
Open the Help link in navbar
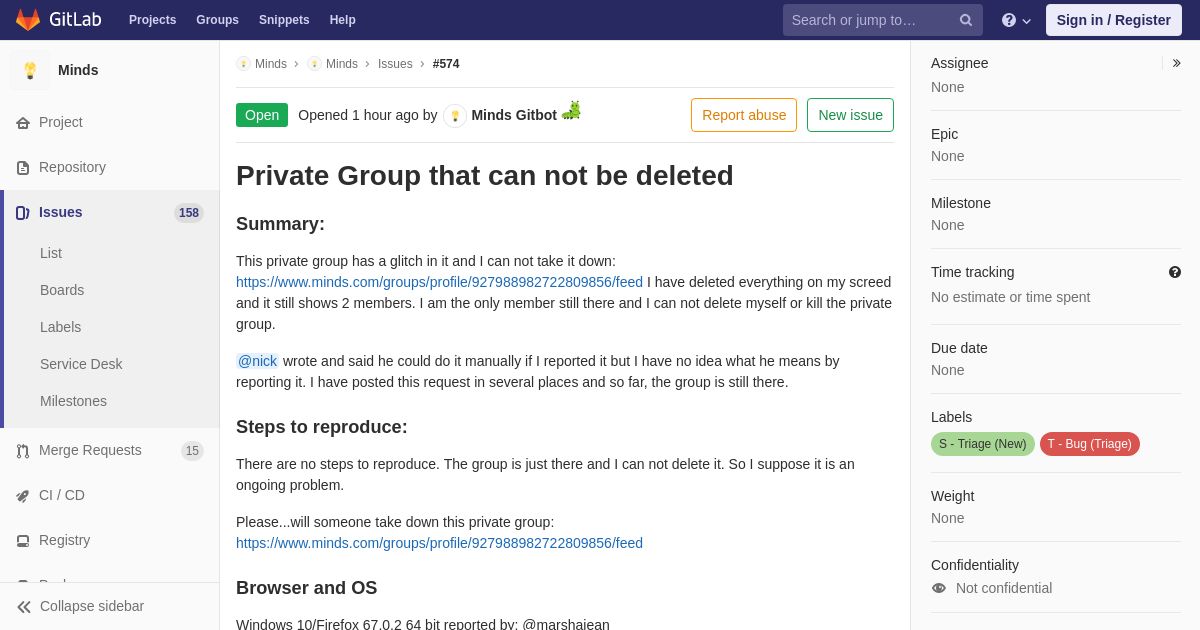click(x=343, y=20)
